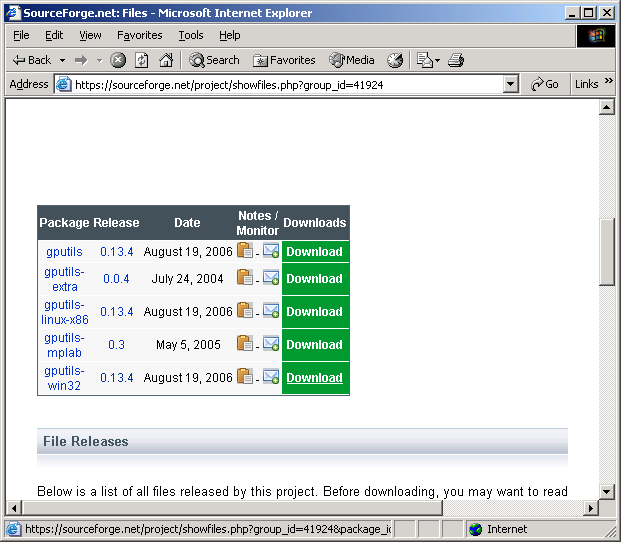Click monitor envelope icon for gputils

click(271, 251)
